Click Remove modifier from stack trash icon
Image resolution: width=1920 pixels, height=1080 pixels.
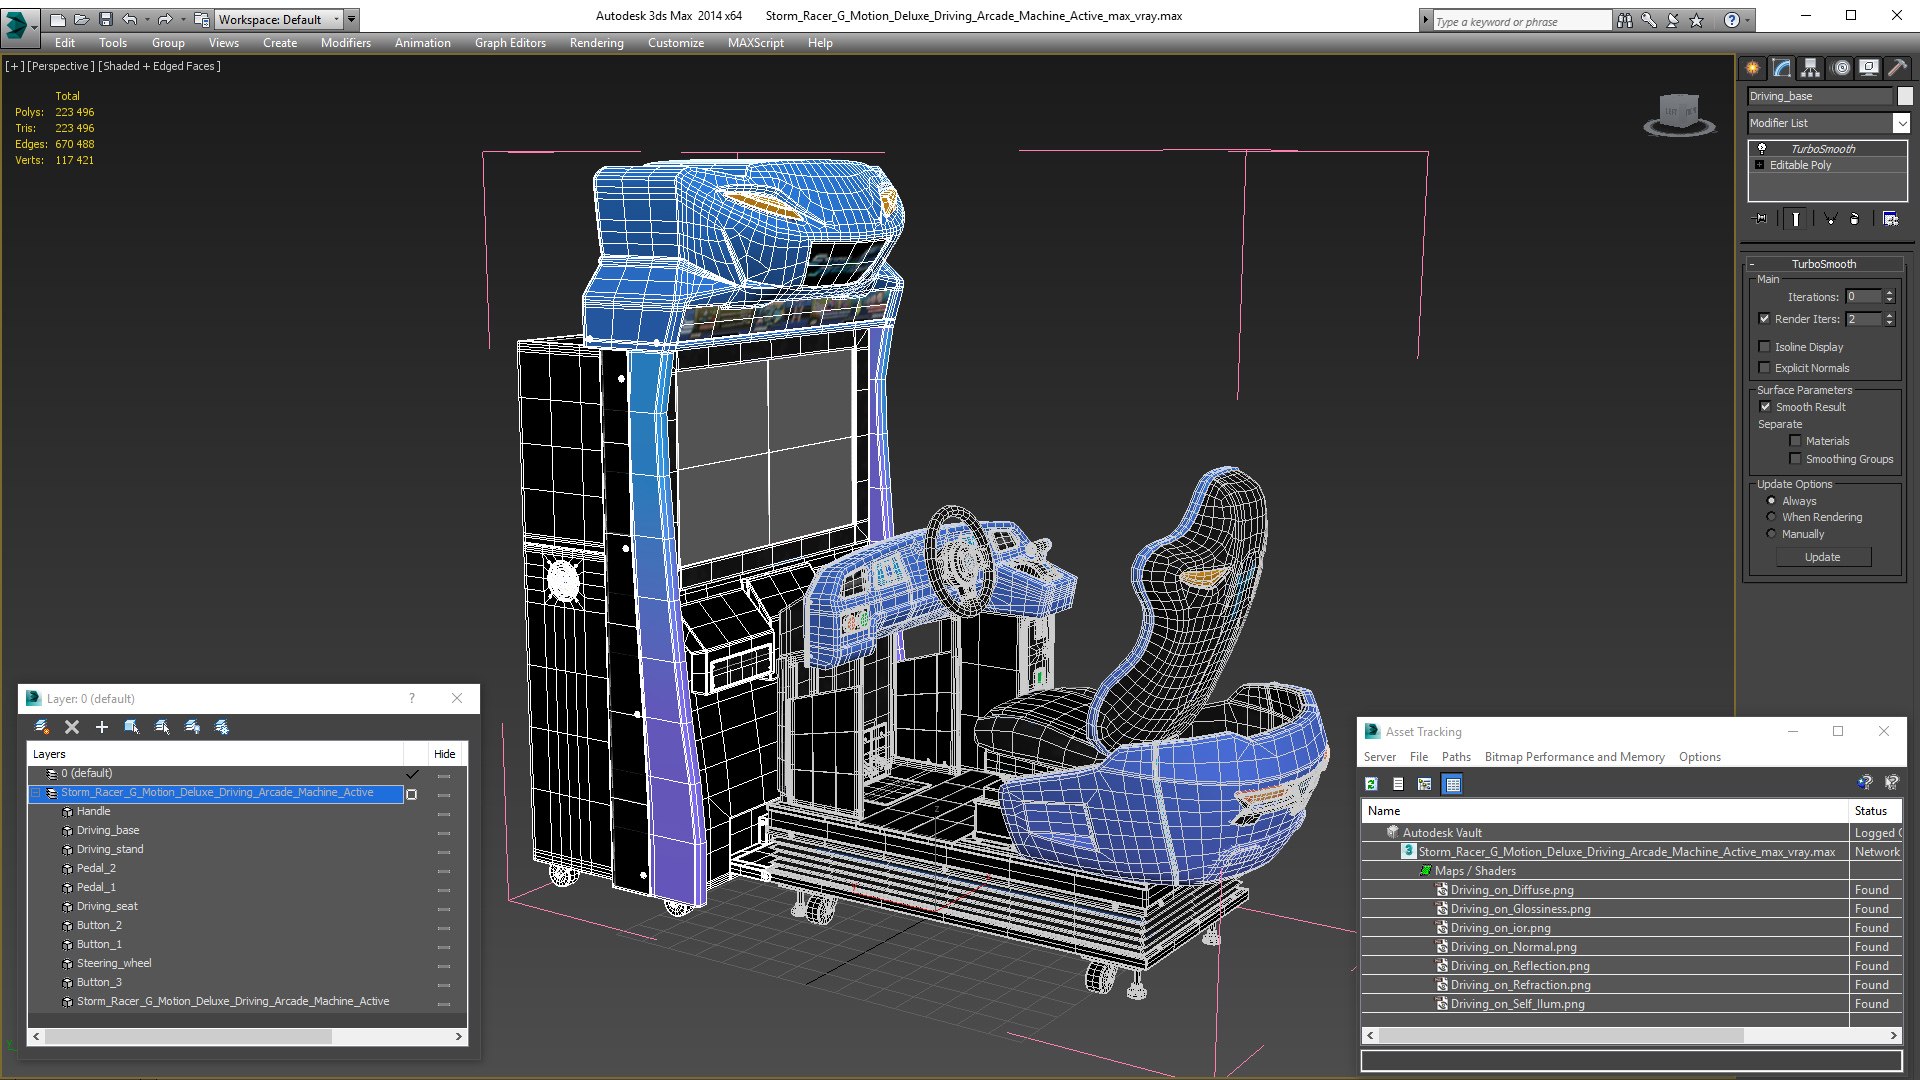pos(1855,219)
